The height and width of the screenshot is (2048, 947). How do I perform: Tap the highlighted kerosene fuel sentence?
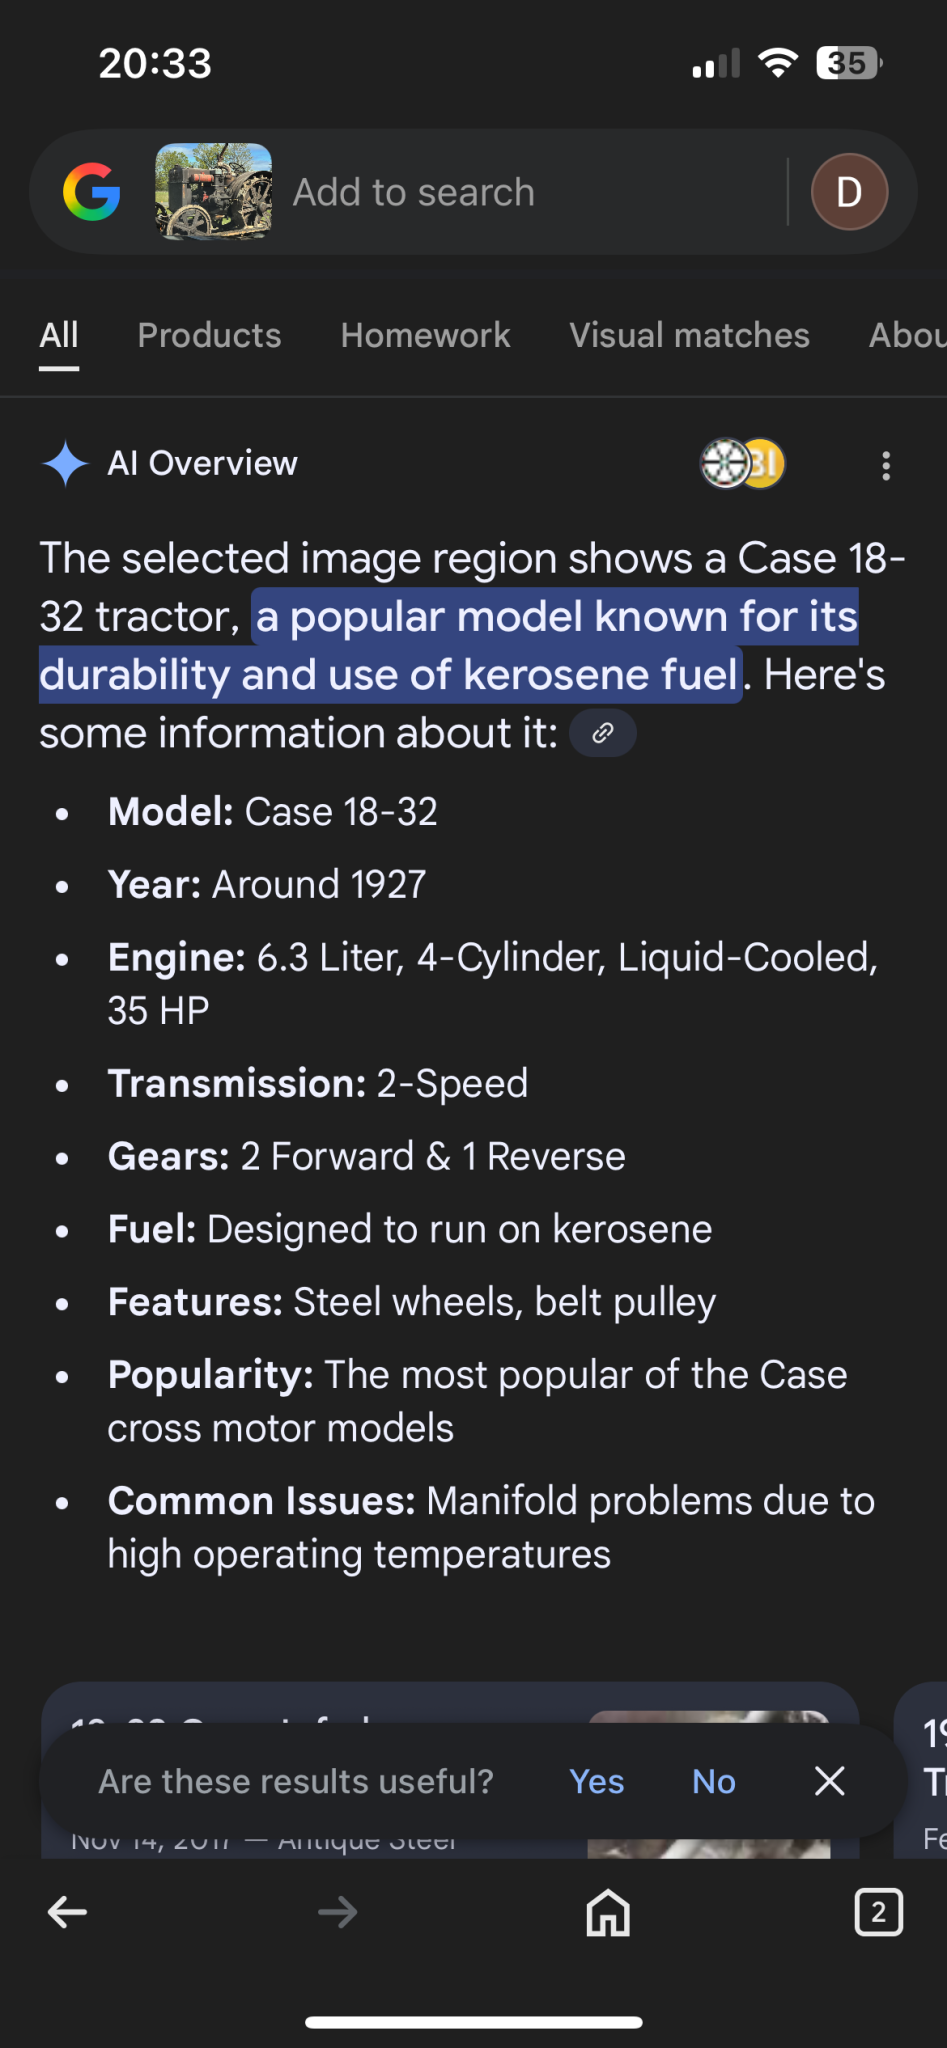click(x=449, y=646)
